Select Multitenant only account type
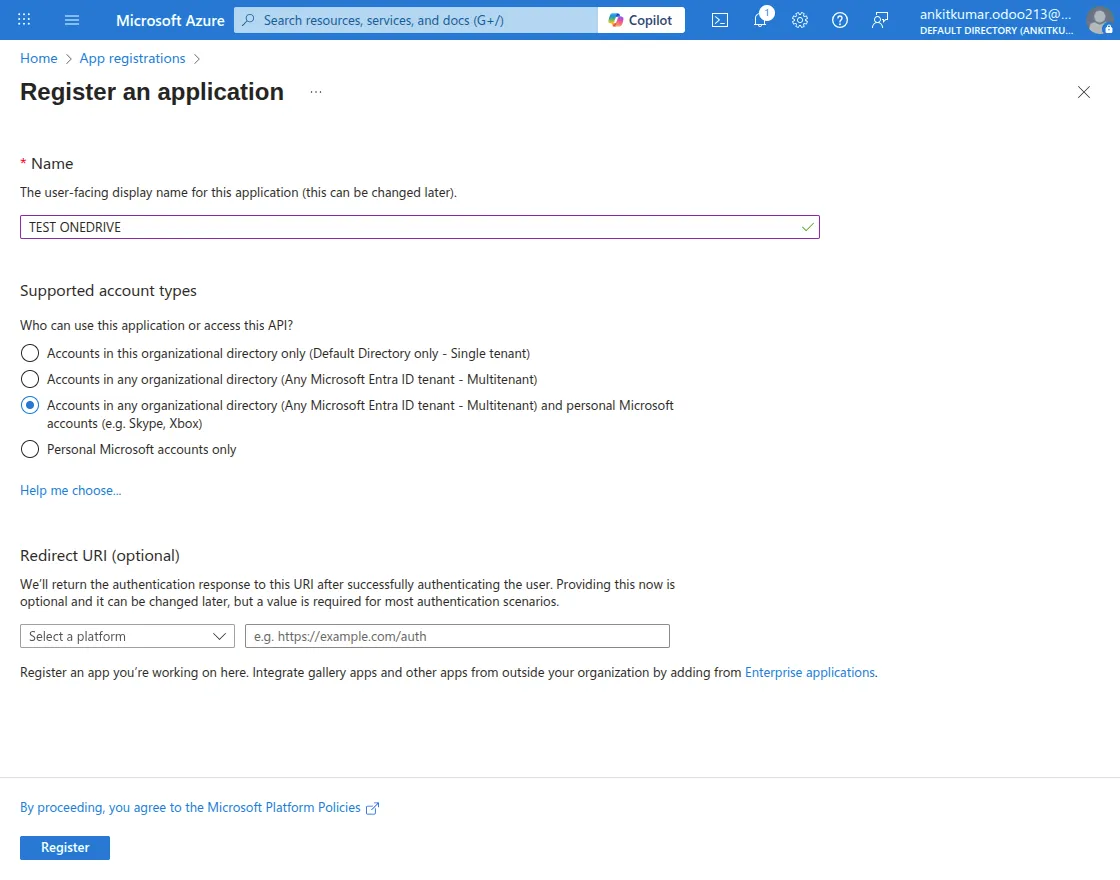This screenshot has width=1120, height=880. click(29, 379)
